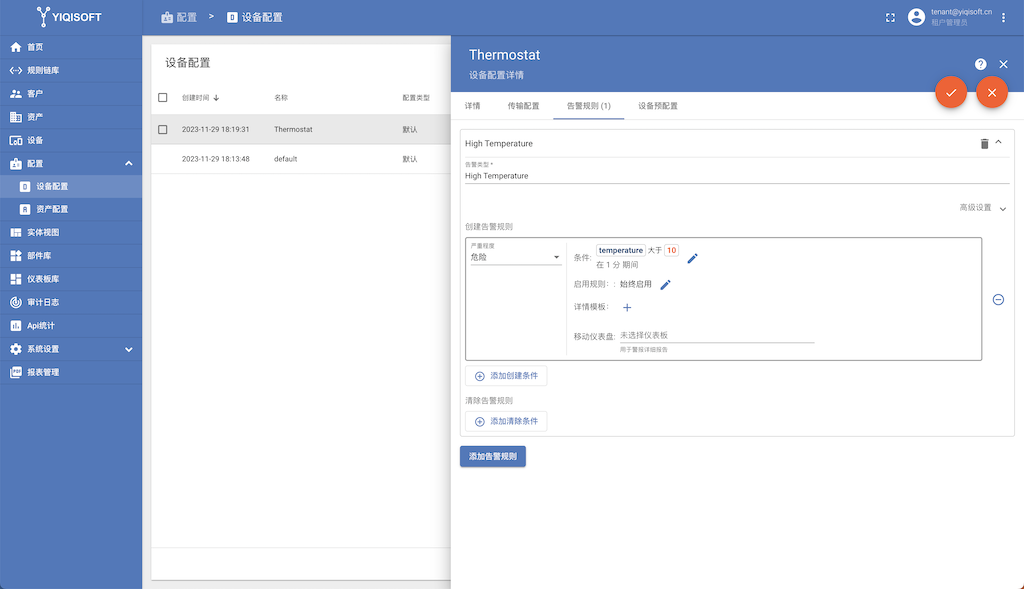1024x589 pixels.
Task: Edit the enable rule schedule pencil
Action: 665,285
